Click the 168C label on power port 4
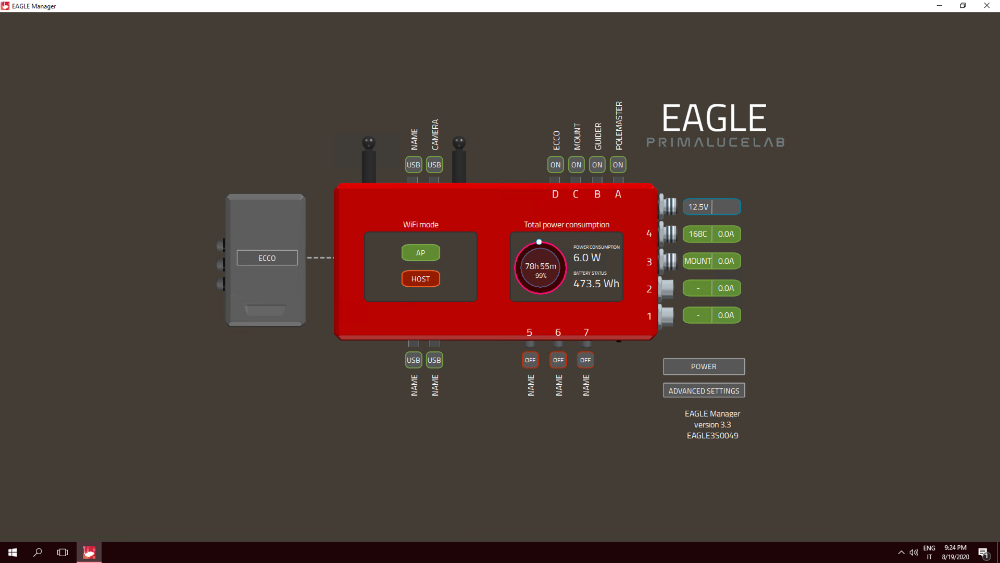This screenshot has height=563, width=1000. click(698, 234)
